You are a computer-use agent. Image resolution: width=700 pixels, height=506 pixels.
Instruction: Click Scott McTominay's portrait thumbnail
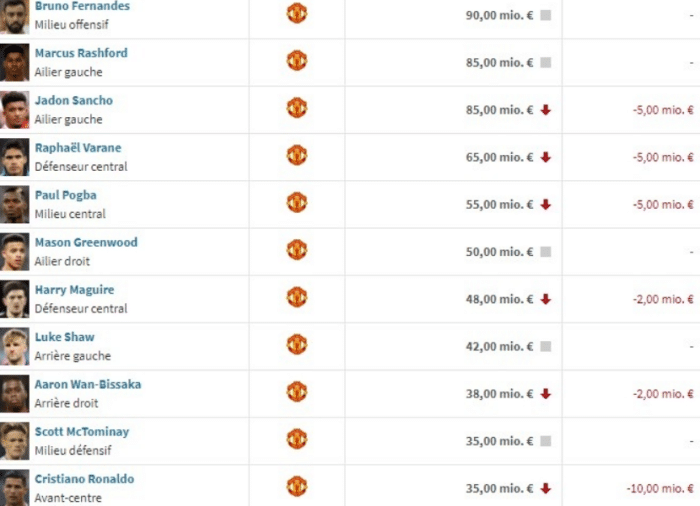[14, 440]
